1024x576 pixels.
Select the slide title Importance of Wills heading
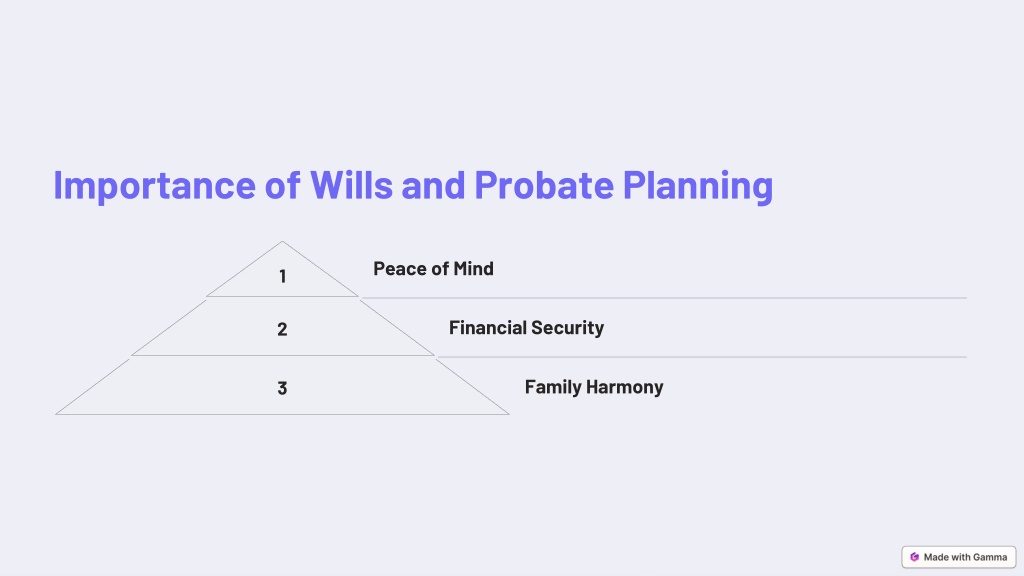coord(413,185)
